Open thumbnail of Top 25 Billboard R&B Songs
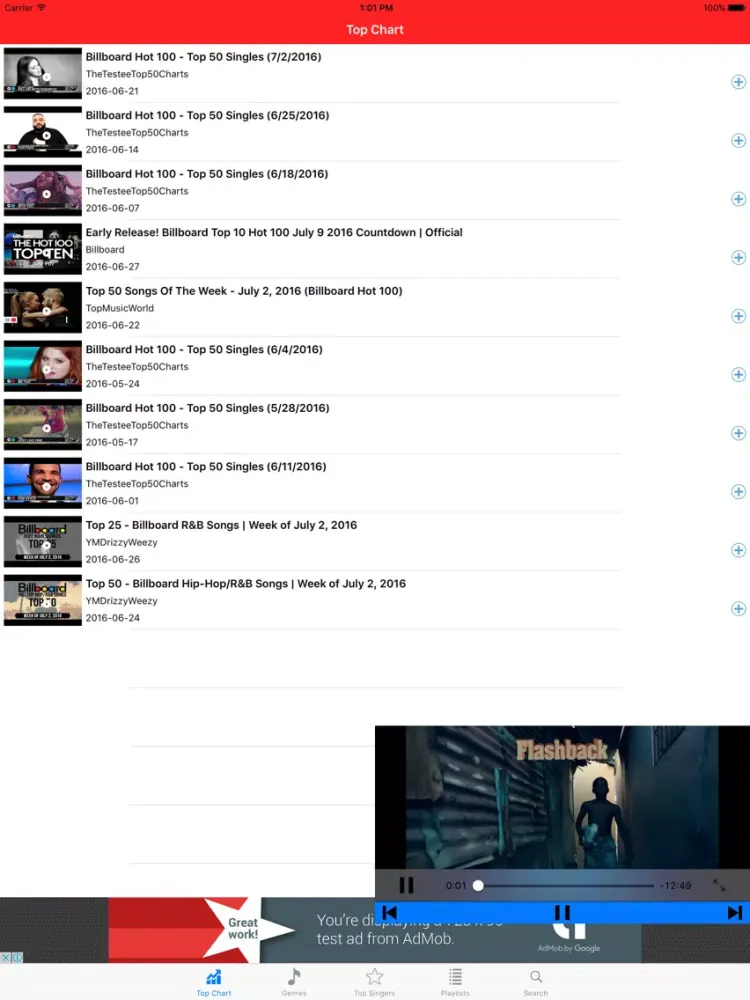The image size is (750, 1000). coord(43,541)
